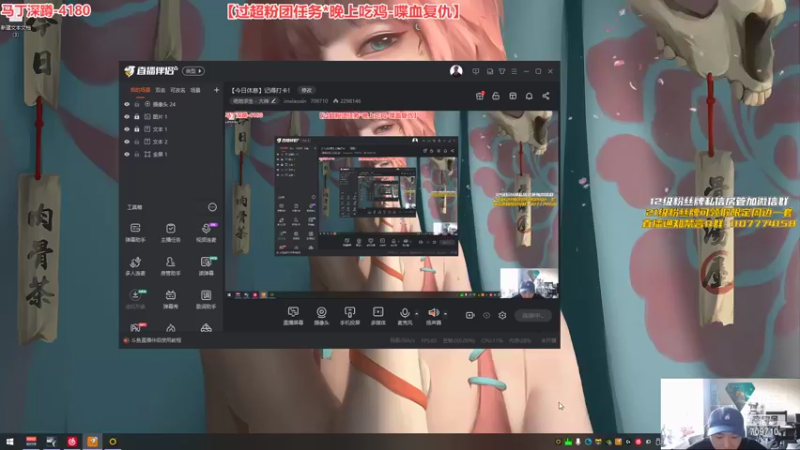
Task: Open the hamburger main menu
Action: pyautogui.click(x=514, y=71)
